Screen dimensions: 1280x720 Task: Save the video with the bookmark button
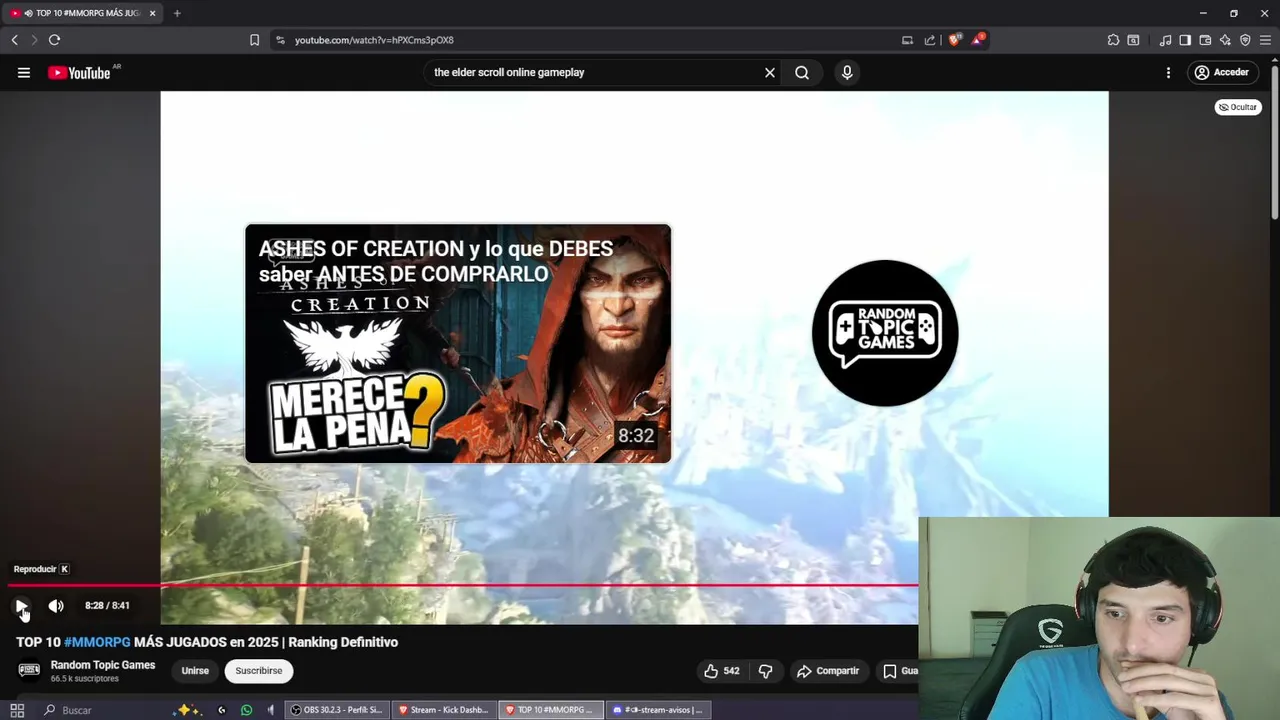click(898, 671)
